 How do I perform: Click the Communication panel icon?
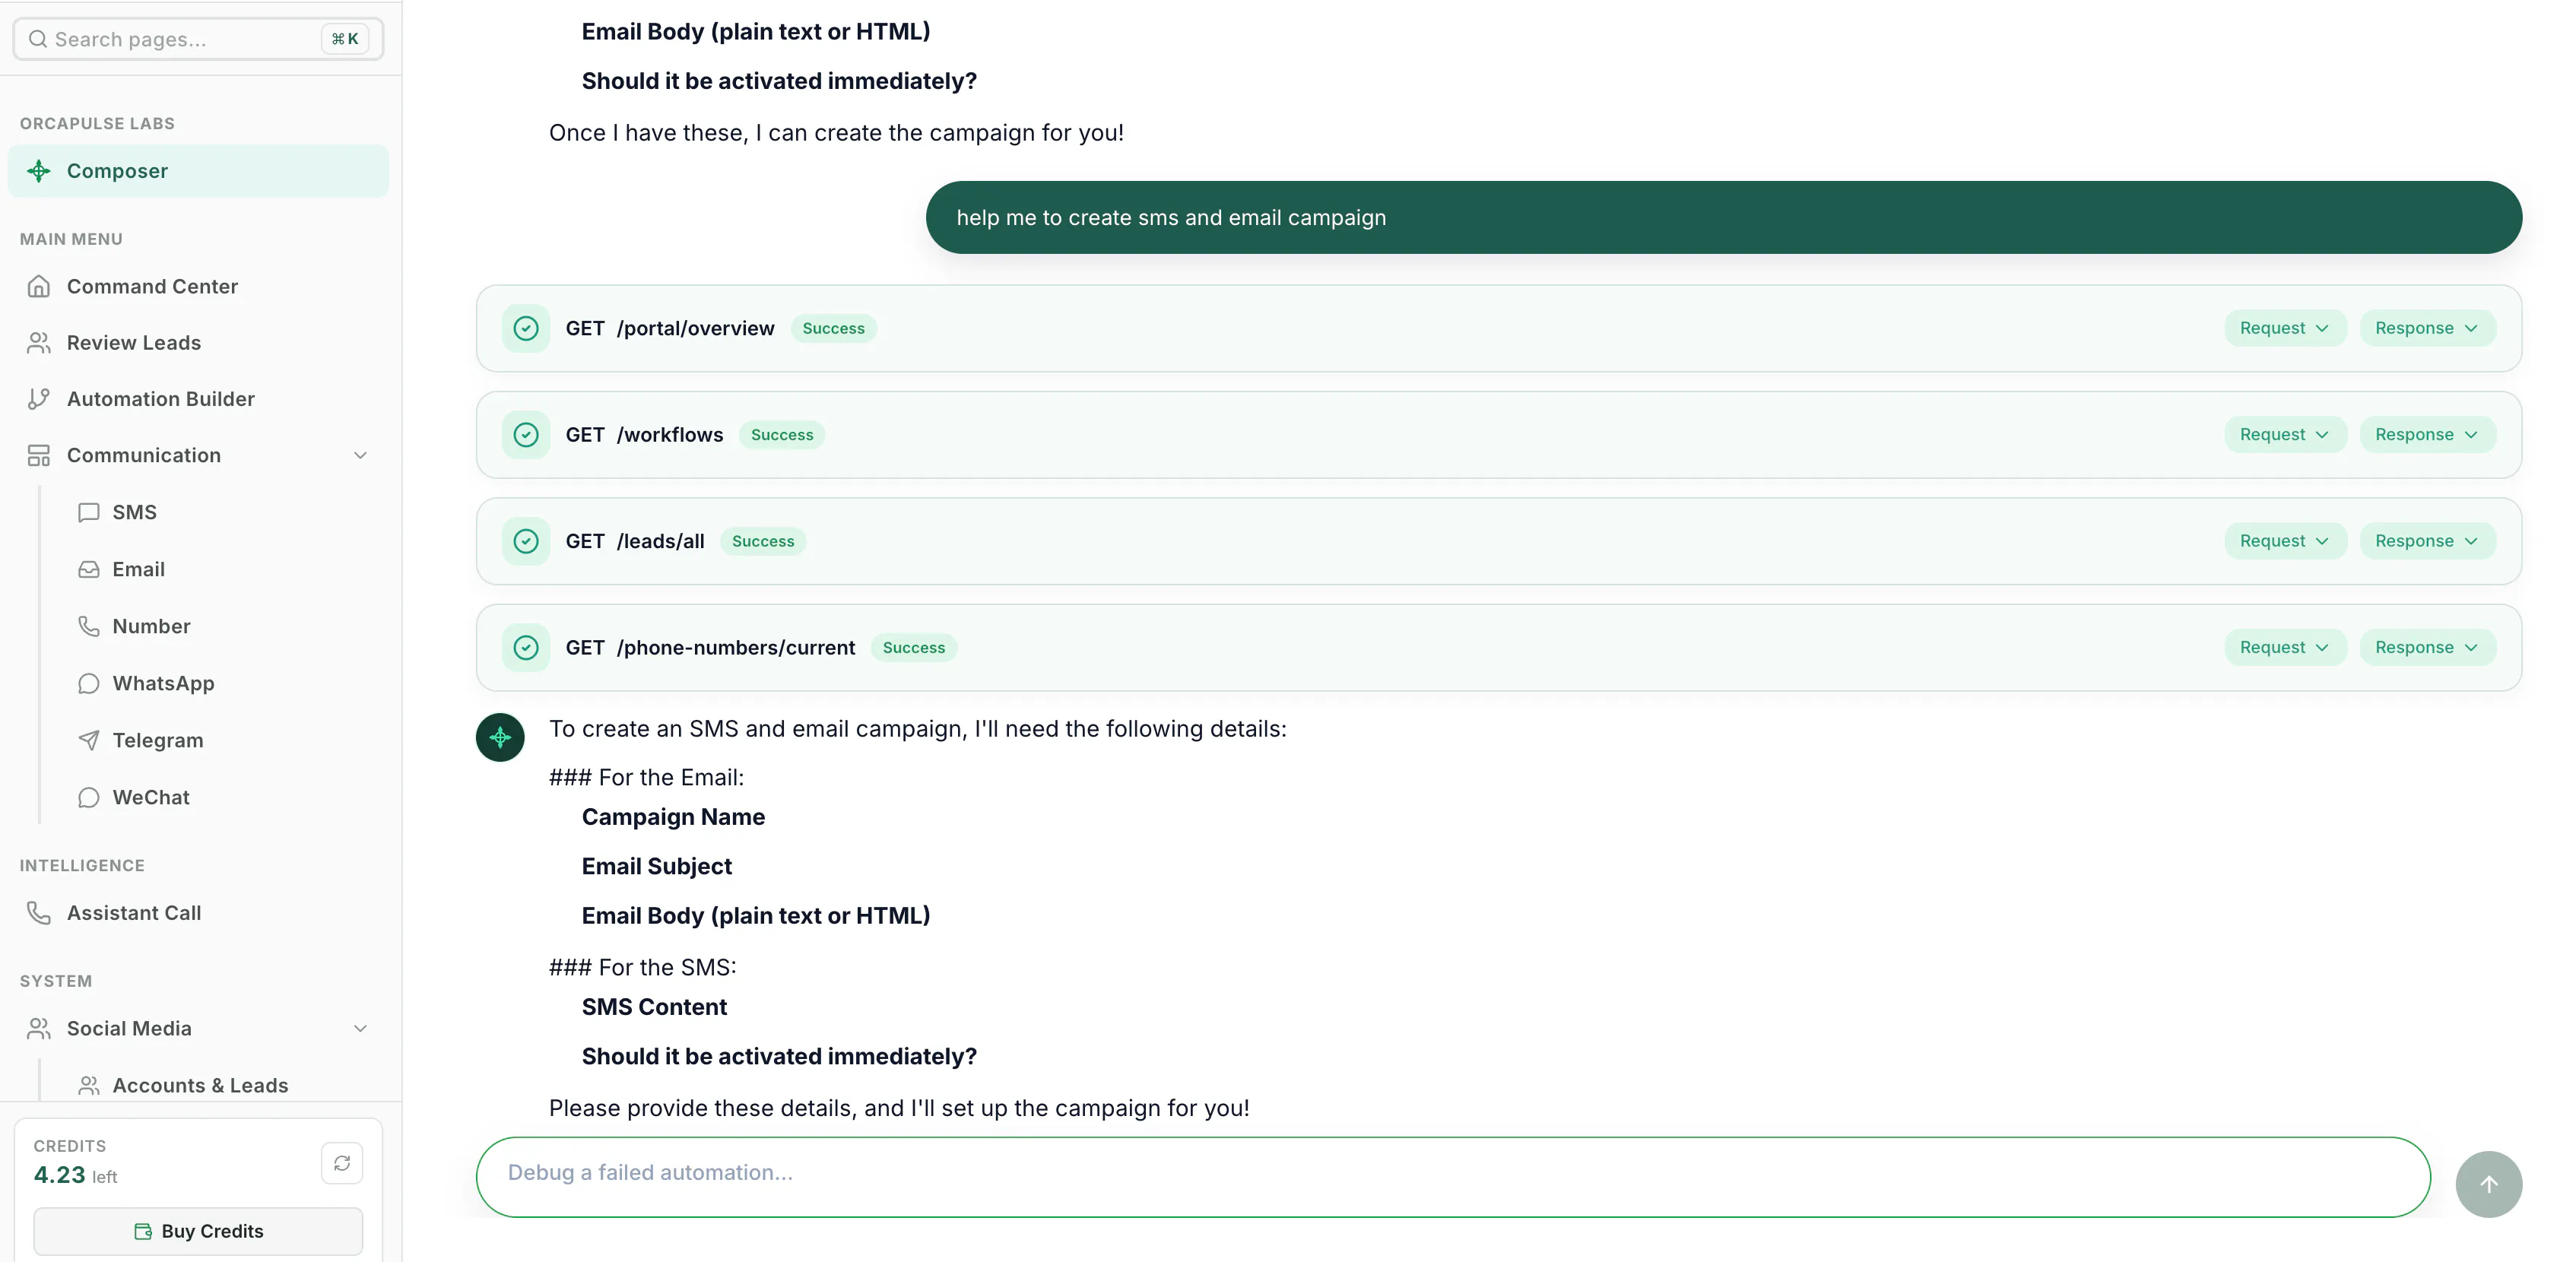(39, 455)
